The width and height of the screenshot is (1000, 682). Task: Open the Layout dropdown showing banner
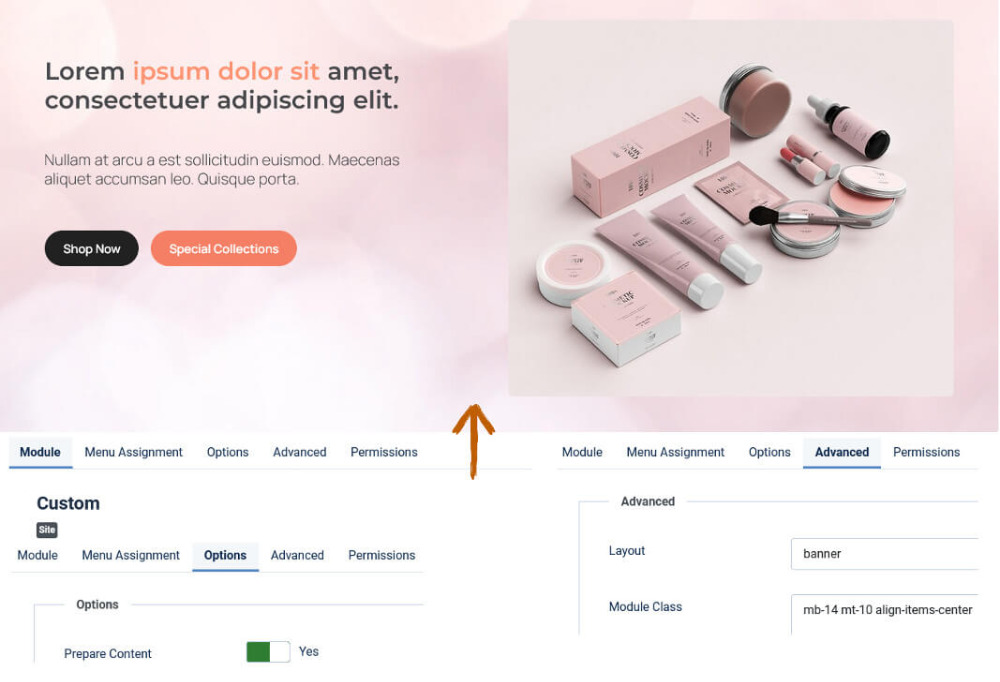884,554
